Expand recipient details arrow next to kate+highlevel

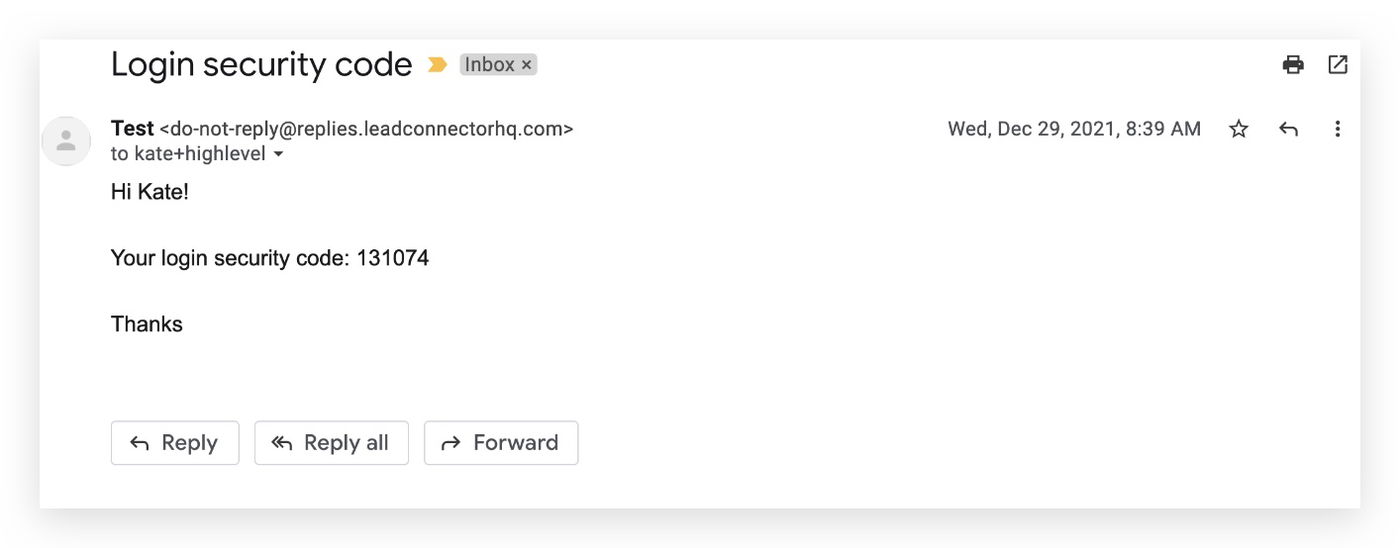(x=278, y=155)
